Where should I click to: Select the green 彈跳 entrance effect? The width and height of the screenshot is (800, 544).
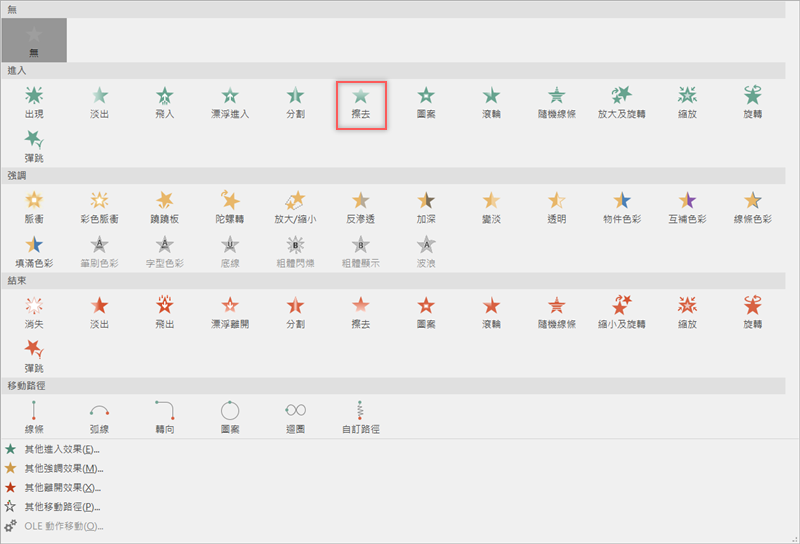point(34,146)
